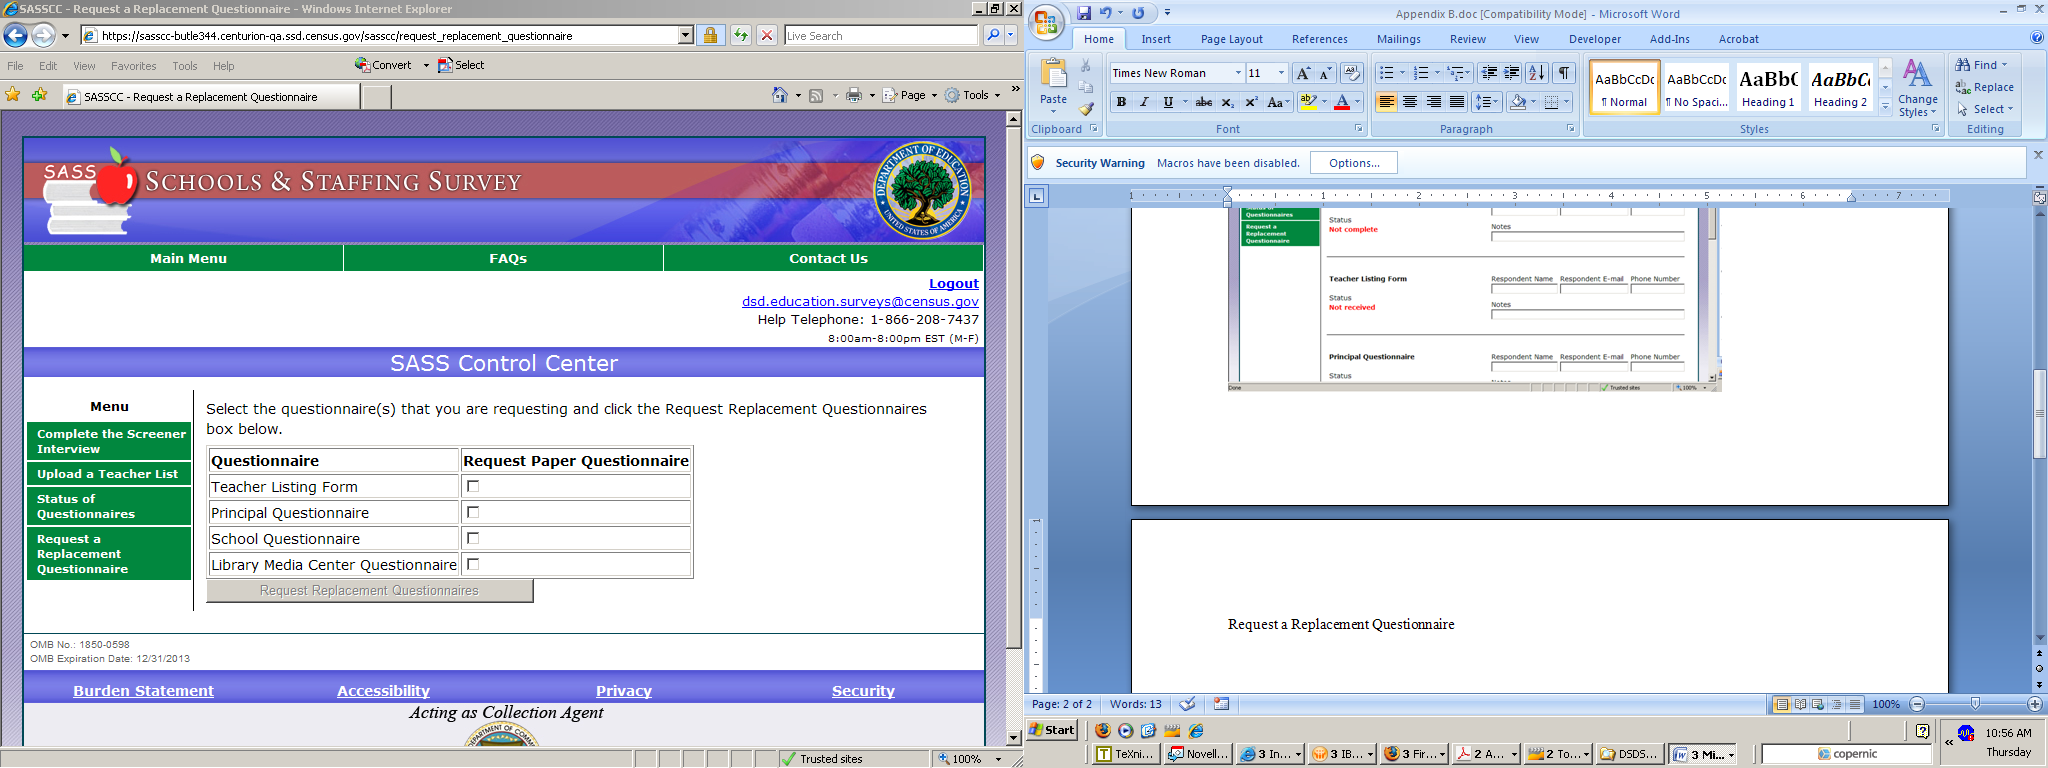Click the Office Button in Word
The image size is (2048, 768).
pyautogui.click(x=1046, y=24)
